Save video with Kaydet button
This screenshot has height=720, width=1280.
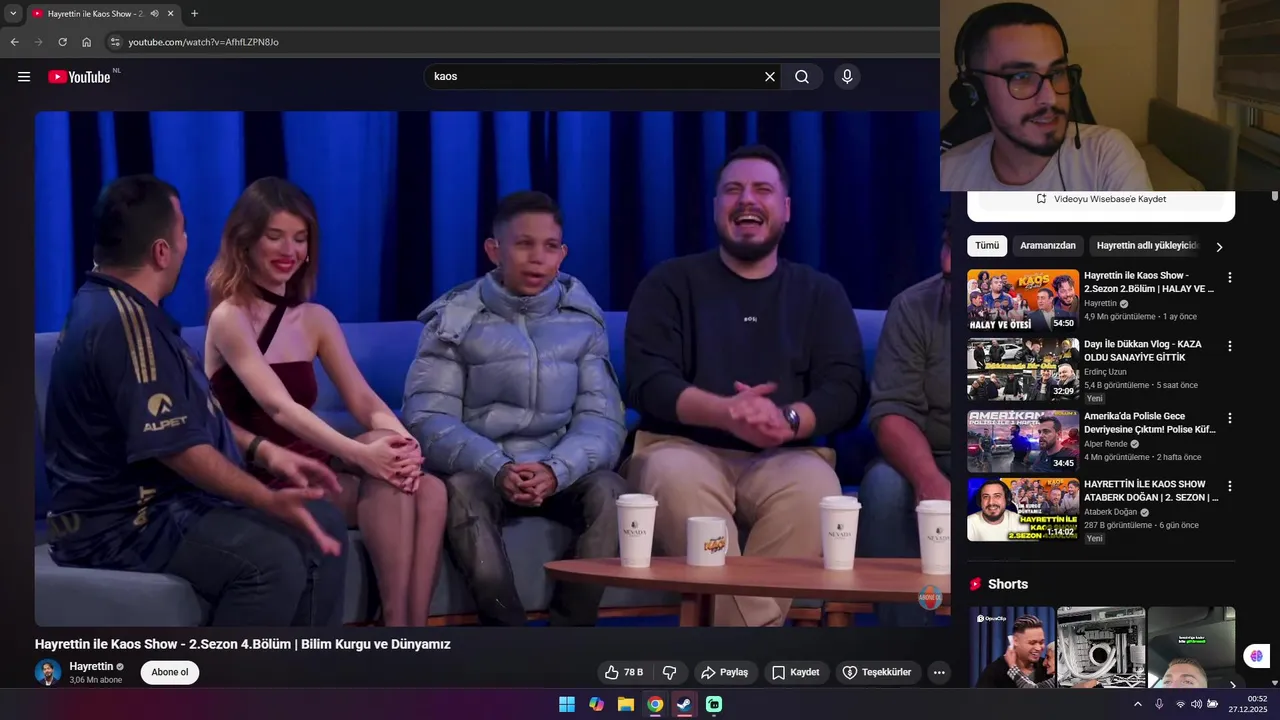[796, 673]
